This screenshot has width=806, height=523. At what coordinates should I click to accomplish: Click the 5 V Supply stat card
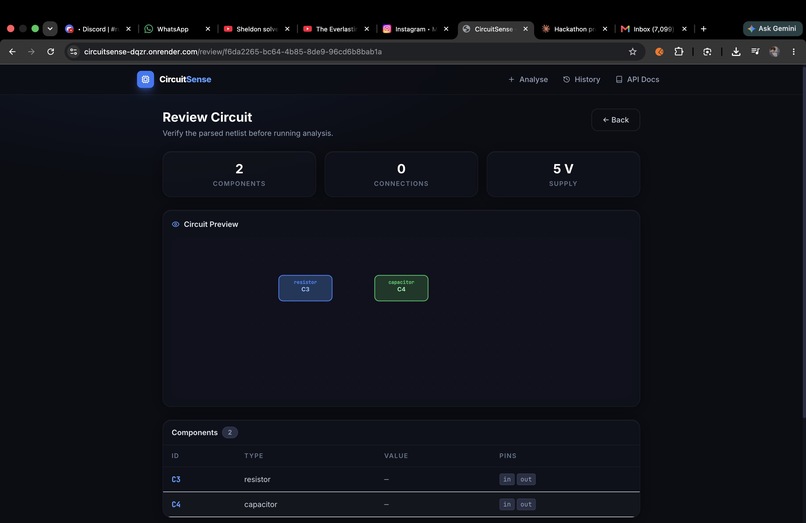563,174
